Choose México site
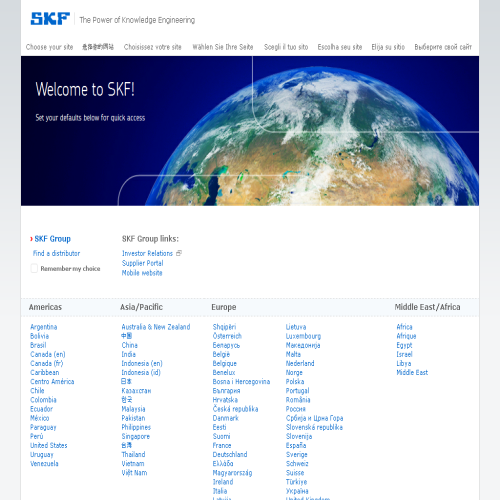The image size is (500, 500). tap(40, 418)
